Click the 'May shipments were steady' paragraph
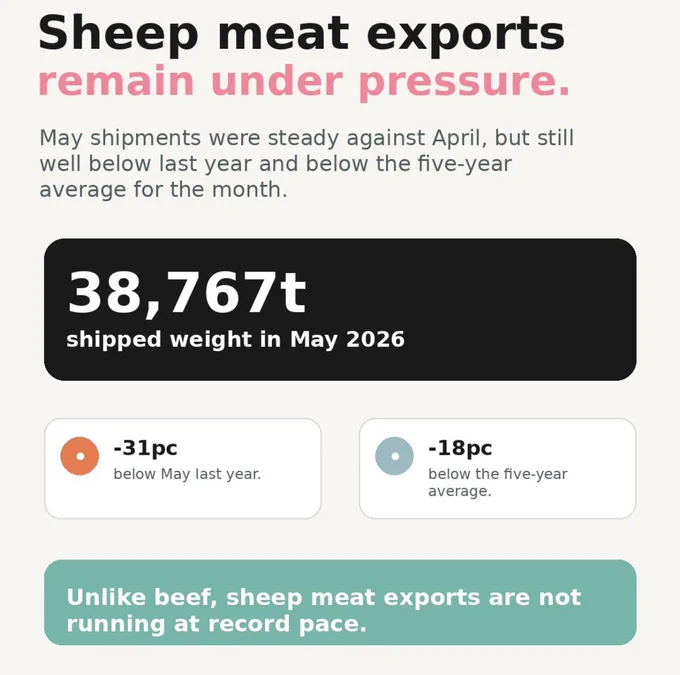 [307, 164]
